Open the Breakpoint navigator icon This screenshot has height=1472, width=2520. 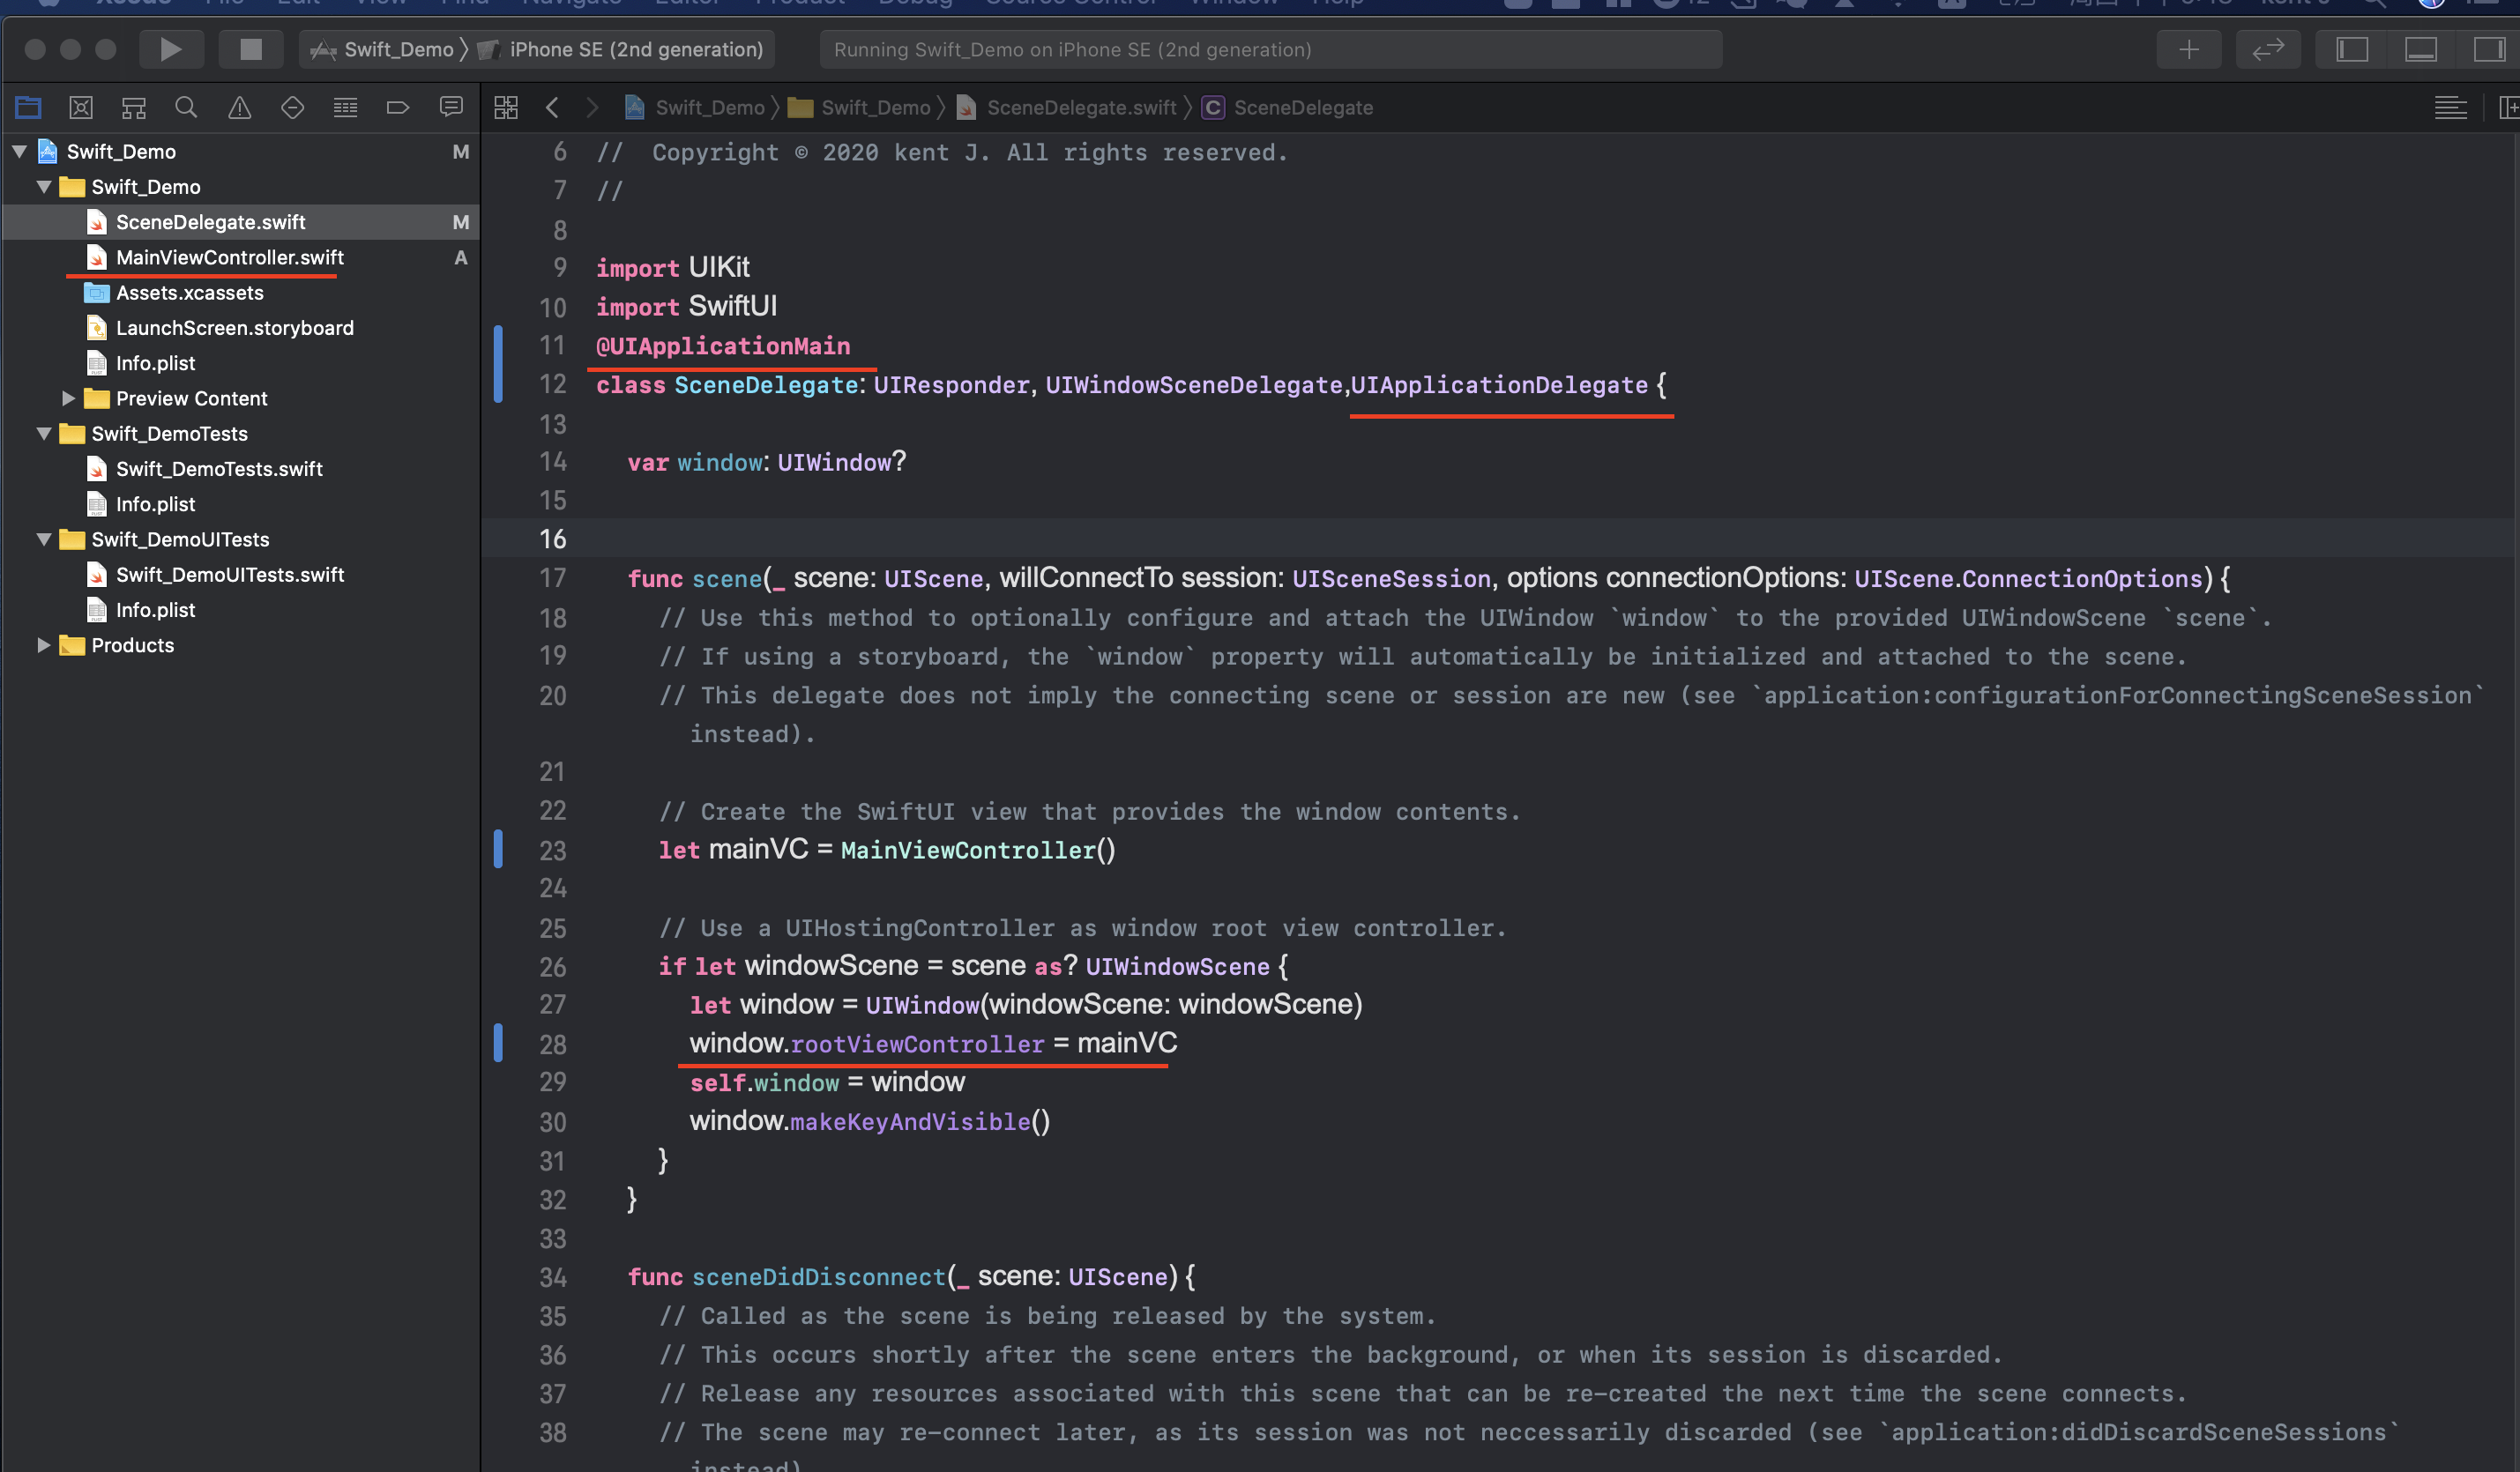click(397, 107)
